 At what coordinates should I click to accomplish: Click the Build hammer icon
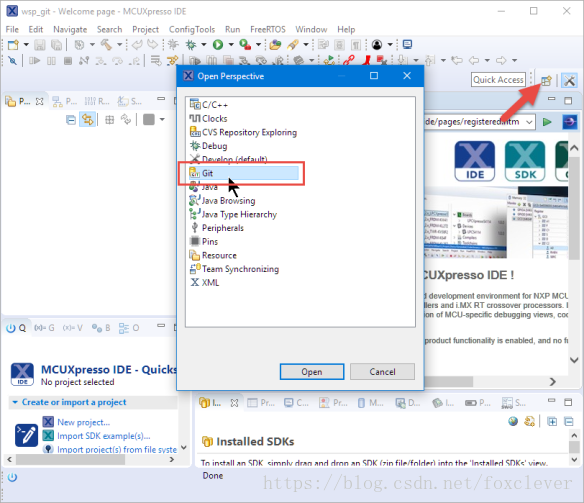[x=106, y=45]
